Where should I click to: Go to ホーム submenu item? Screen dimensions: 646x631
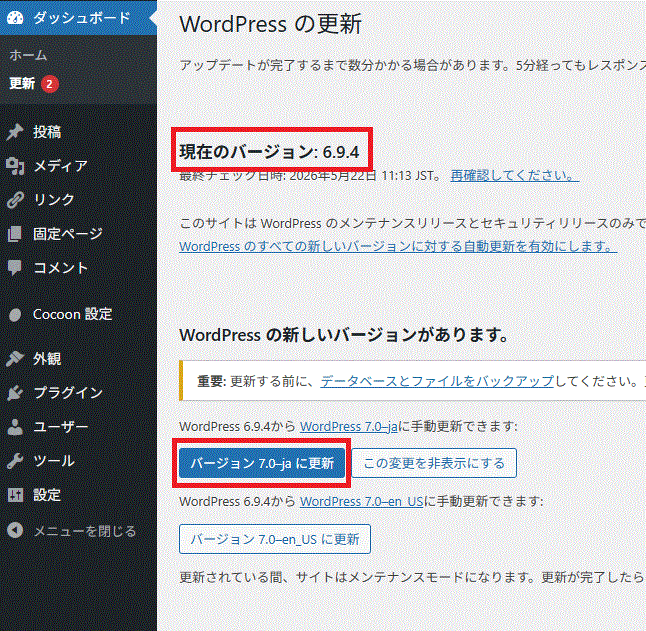(28, 55)
